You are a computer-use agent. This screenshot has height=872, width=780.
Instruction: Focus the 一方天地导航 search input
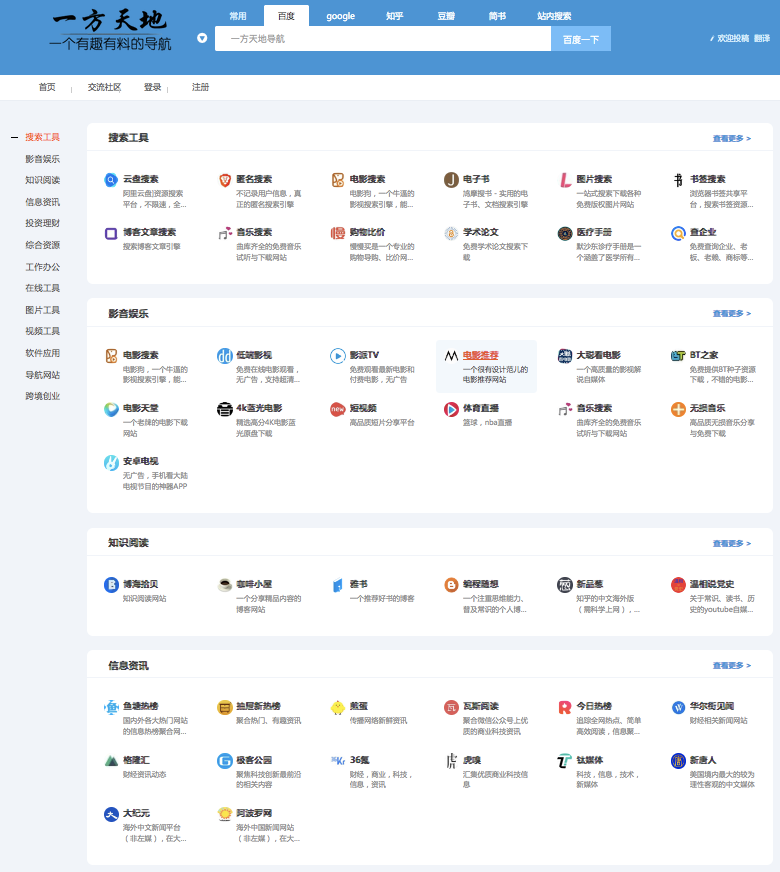point(383,39)
